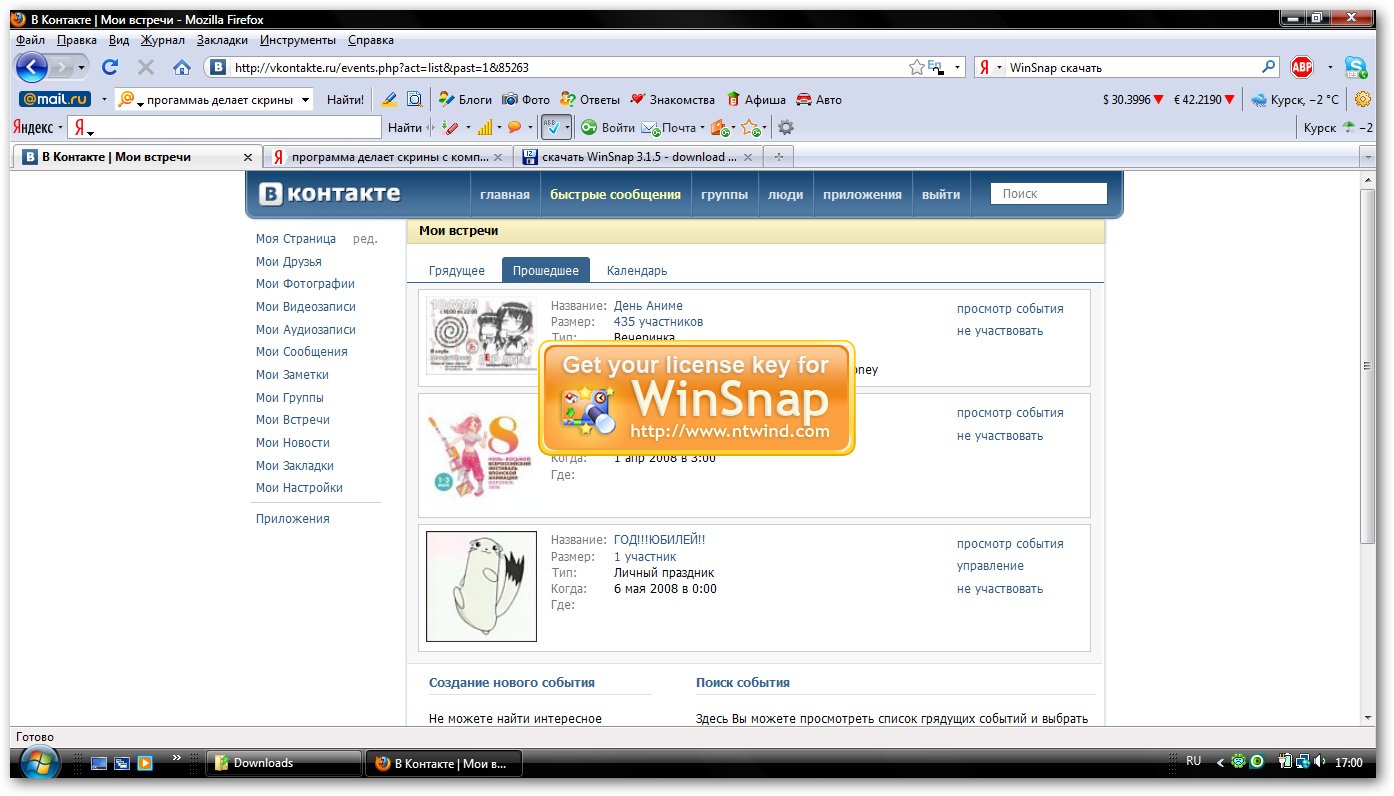Open Mail.ru Photo (Фото) toolbar button
Image resolution: width=1394 pixels, height=796 pixels.
click(x=526, y=99)
